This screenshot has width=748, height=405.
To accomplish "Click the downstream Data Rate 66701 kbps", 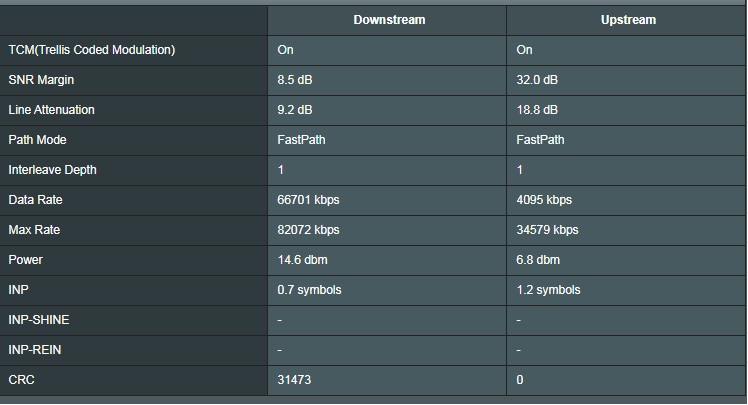I will (308, 200).
